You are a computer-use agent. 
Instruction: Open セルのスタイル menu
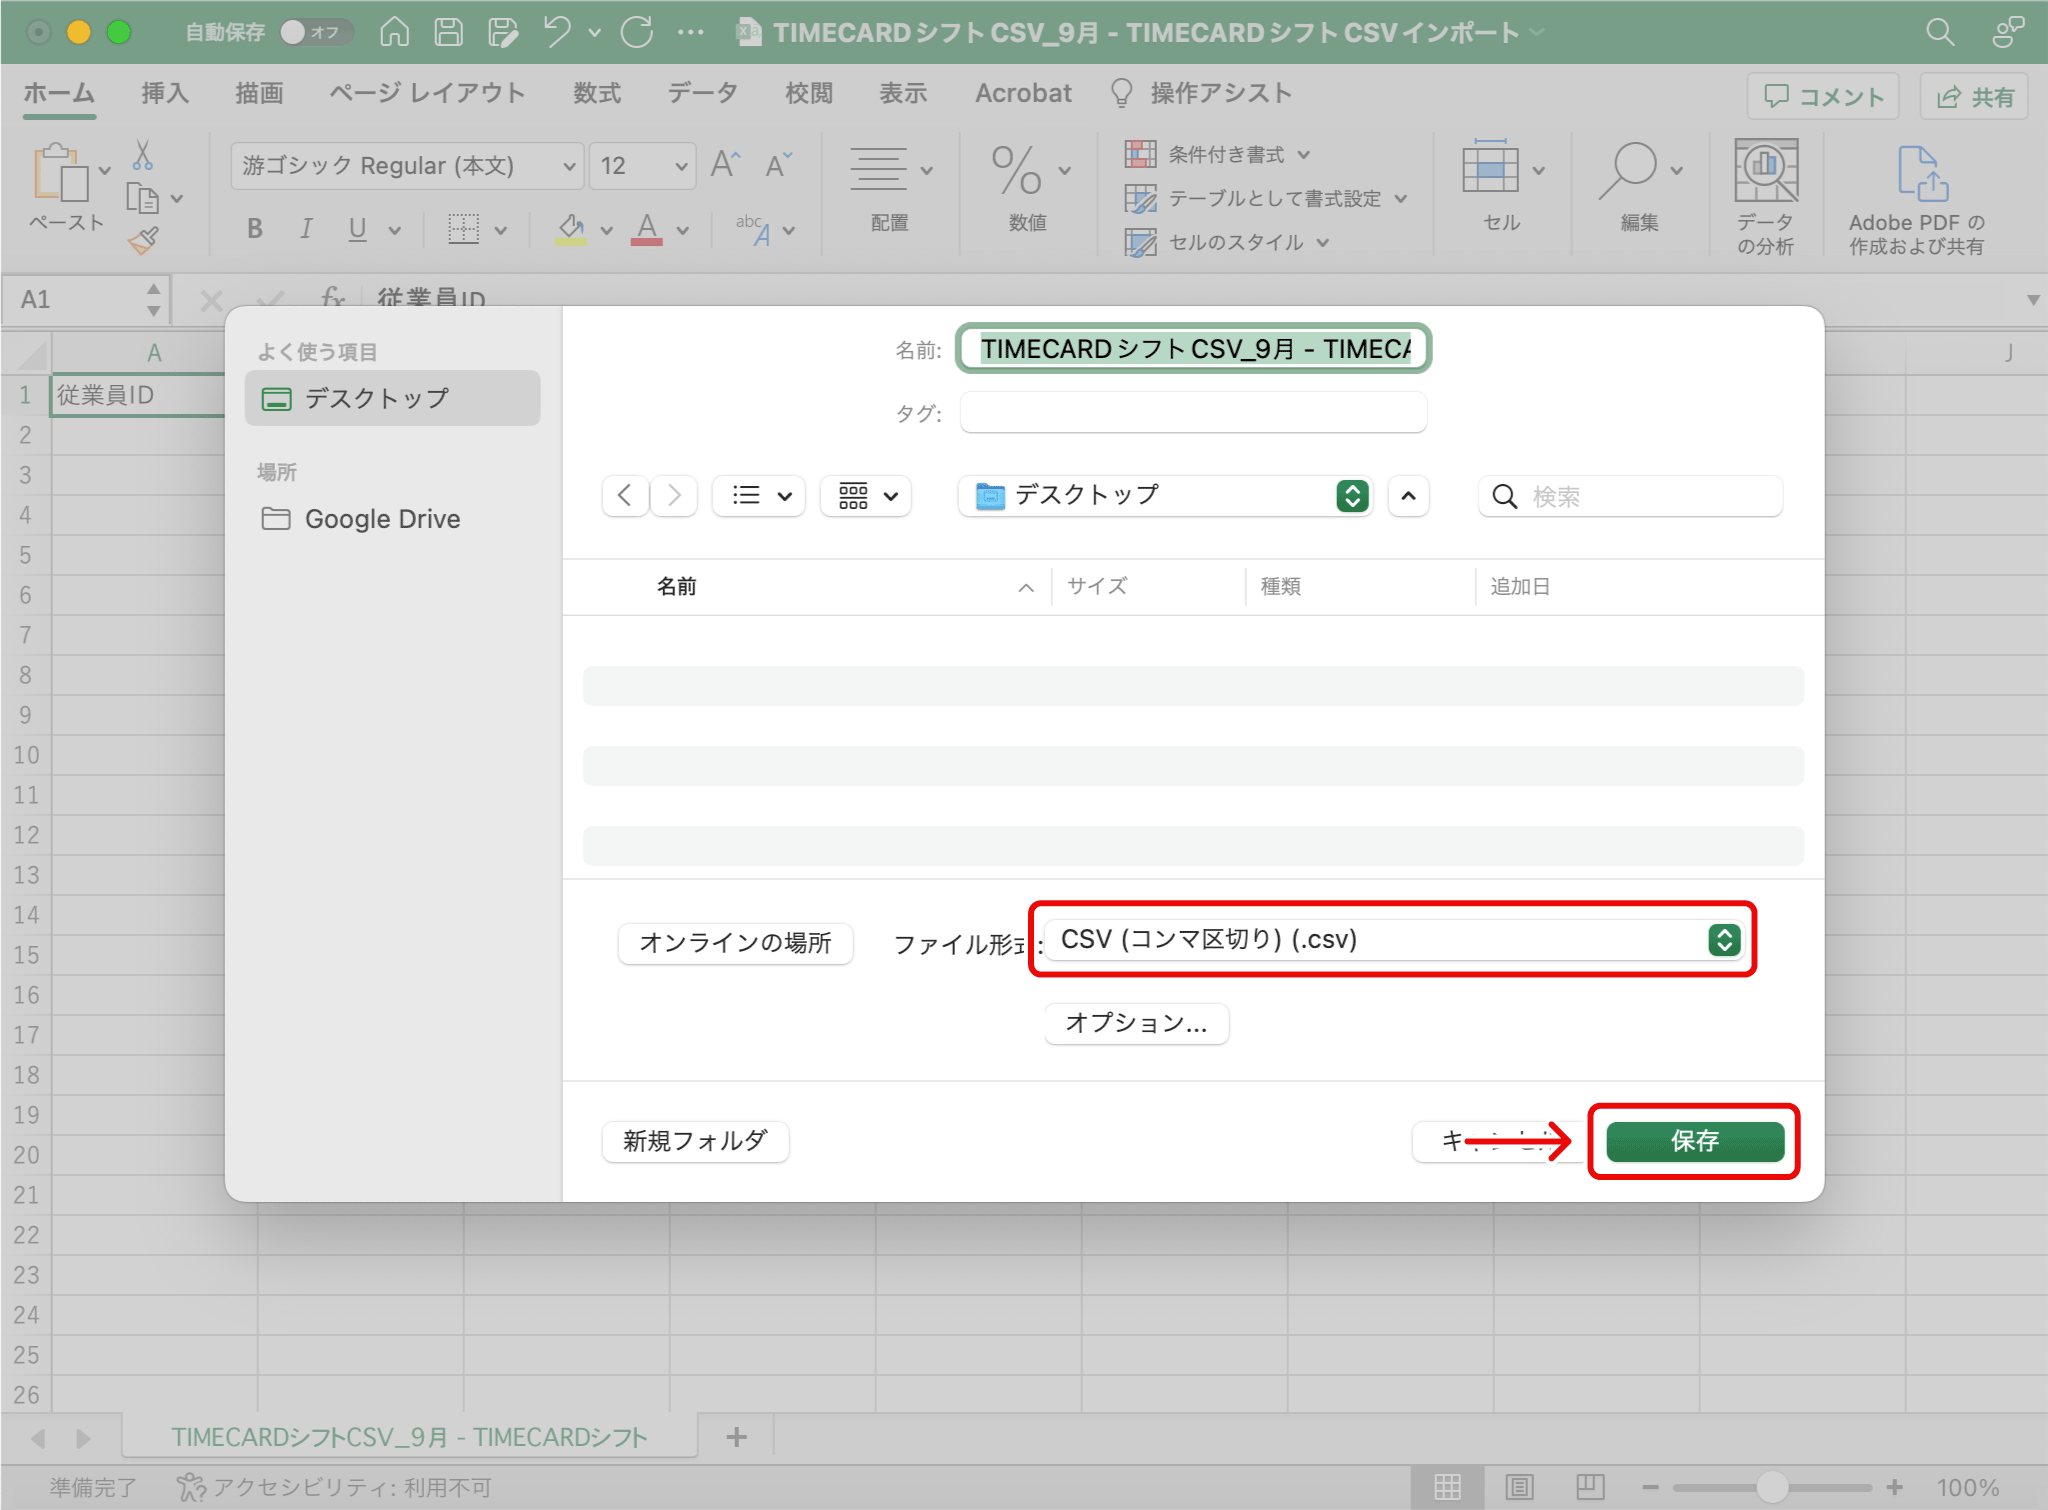[1227, 242]
